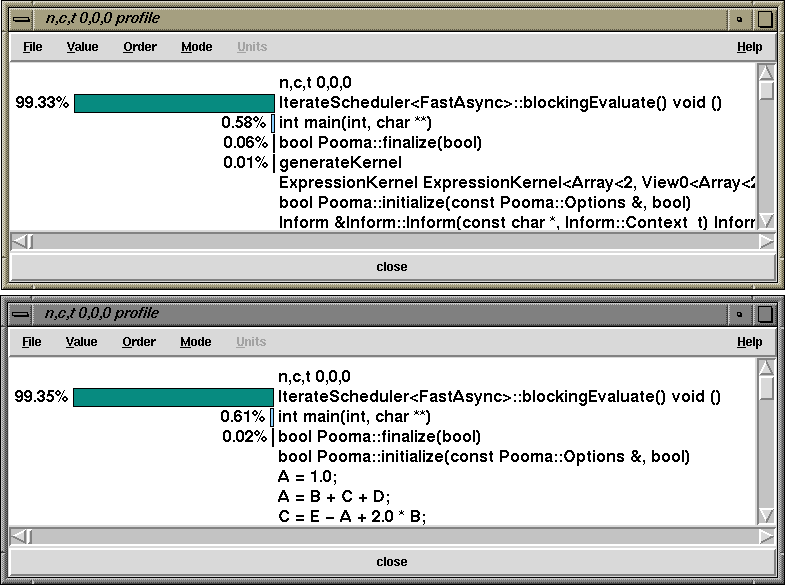Open Order menu in lower profile window
Viewport: 785px width, 585px height.
coord(139,342)
